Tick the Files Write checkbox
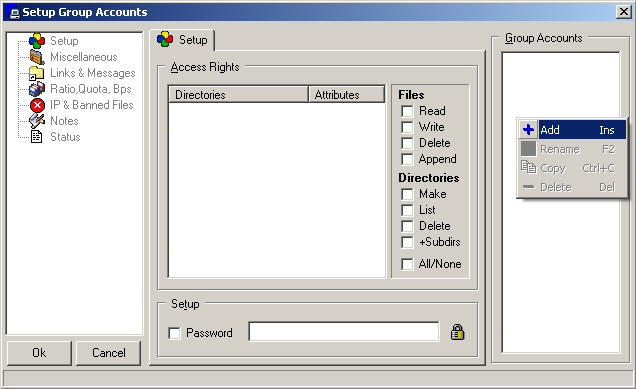 [x=407, y=127]
